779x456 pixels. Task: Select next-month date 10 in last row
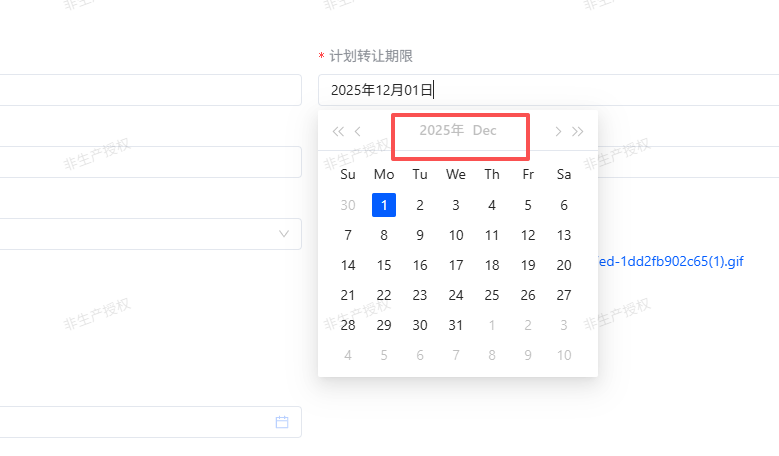click(564, 355)
